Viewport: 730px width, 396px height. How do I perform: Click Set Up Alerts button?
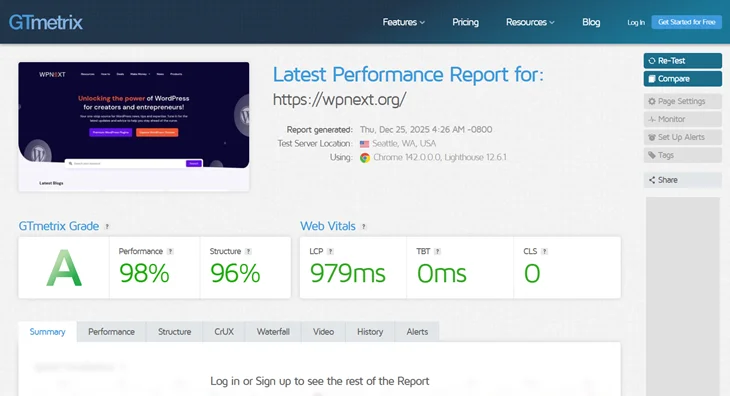pyautogui.click(x=683, y=137)
